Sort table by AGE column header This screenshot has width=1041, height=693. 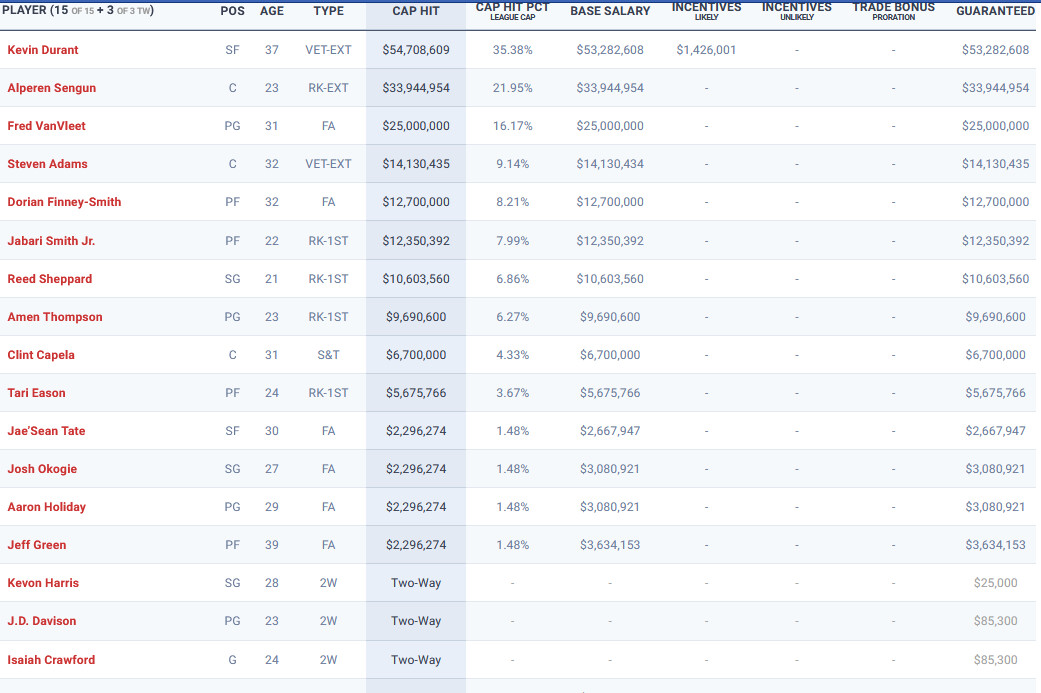[272, 11]
